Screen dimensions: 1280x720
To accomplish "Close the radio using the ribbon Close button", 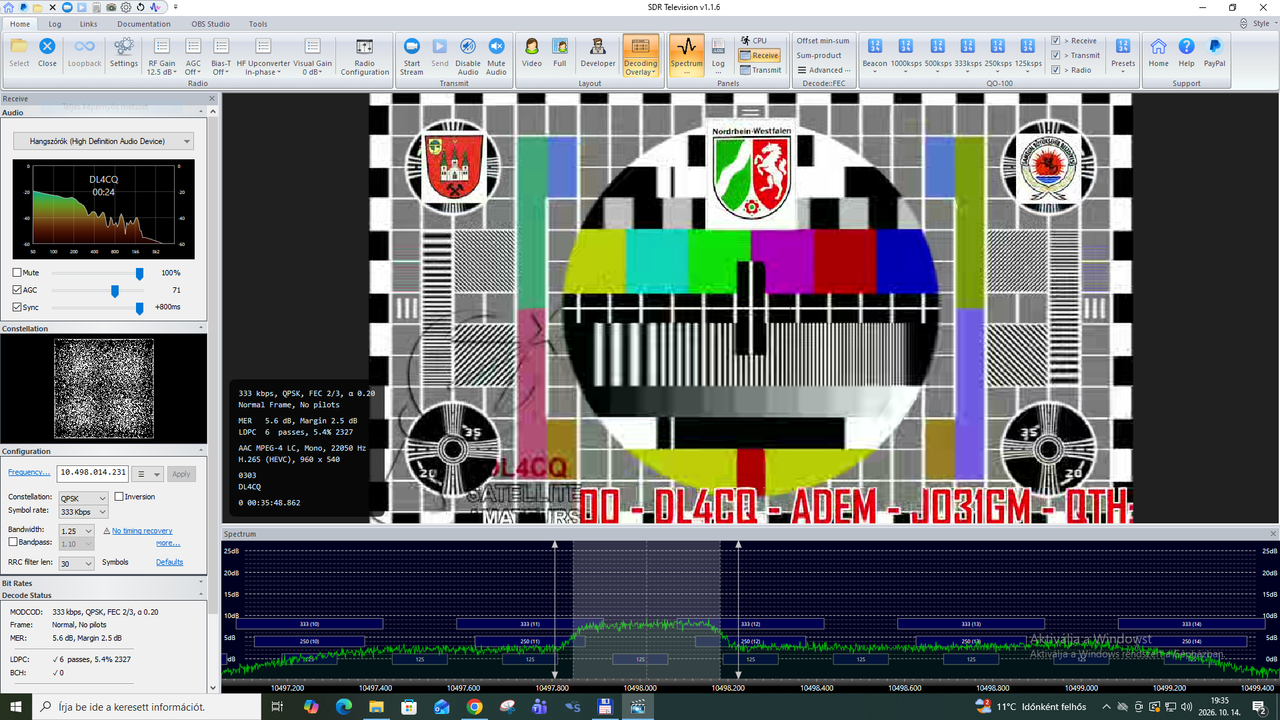I will [x=47, y=53].
